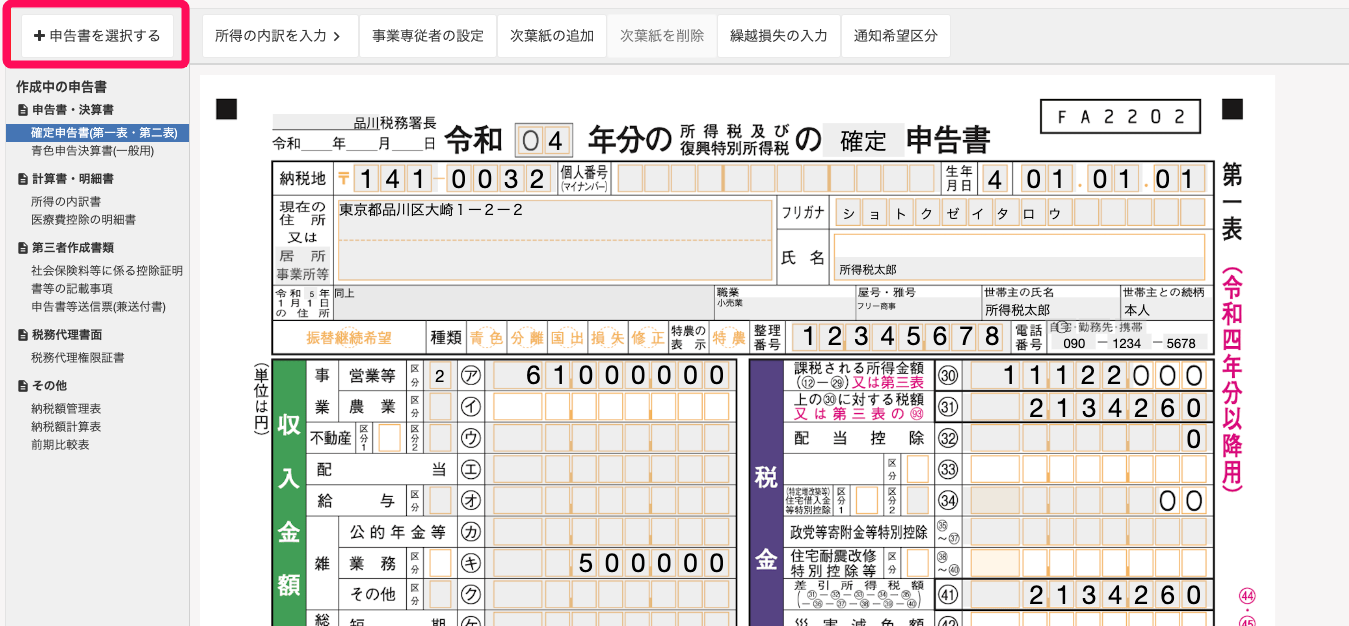Toggle the 青色 type mark
This screenshot has height=626, width=1349.
pos(487,338)
